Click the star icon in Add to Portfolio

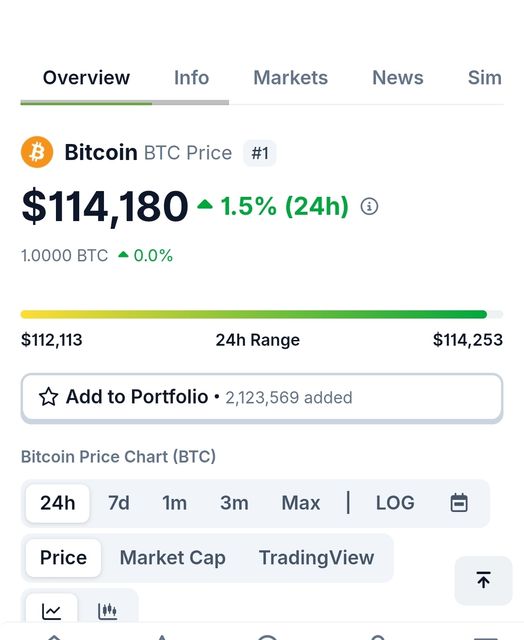49,397
